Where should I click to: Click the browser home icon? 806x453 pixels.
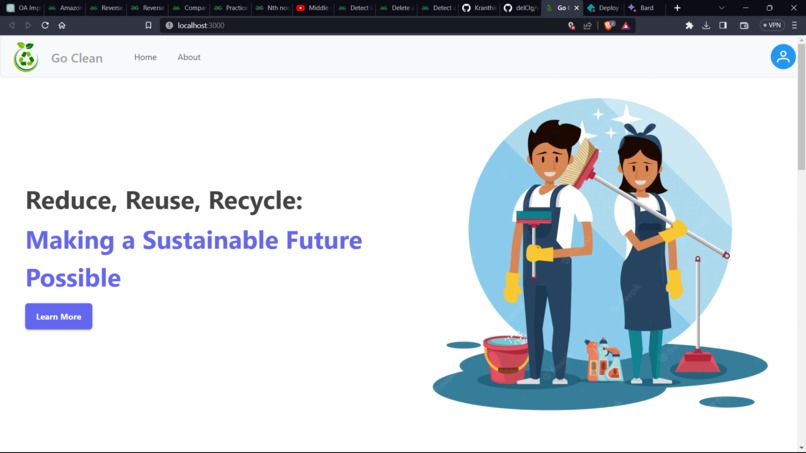(62, 25)
